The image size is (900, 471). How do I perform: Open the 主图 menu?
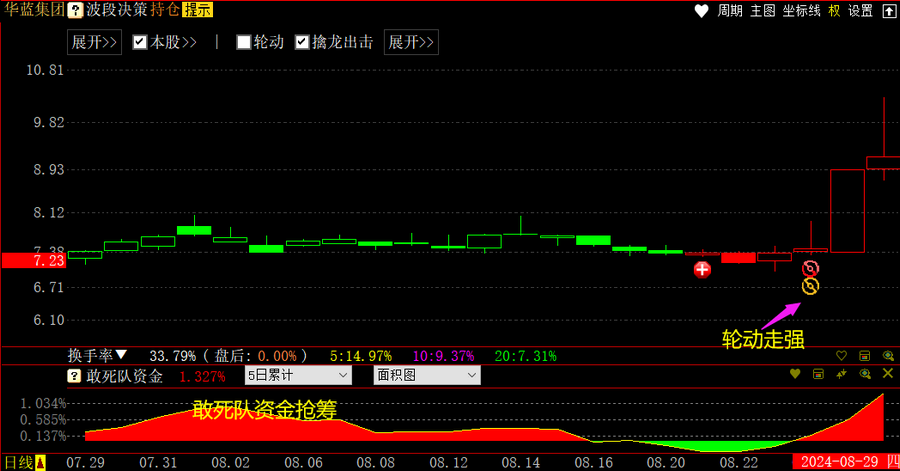point(762,11)
